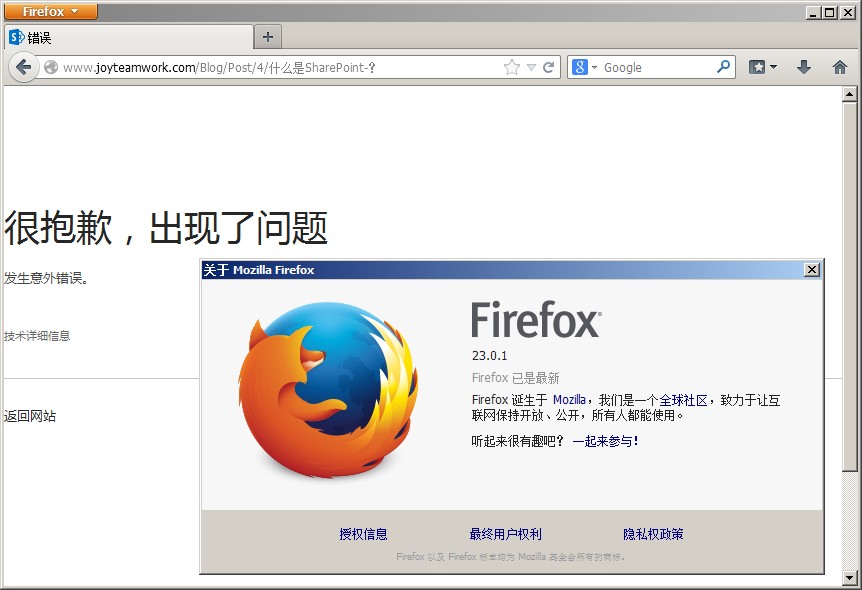
Task: Close the 关于 Mozilla Firefox dialog
Action: click(x=811, y=269)
